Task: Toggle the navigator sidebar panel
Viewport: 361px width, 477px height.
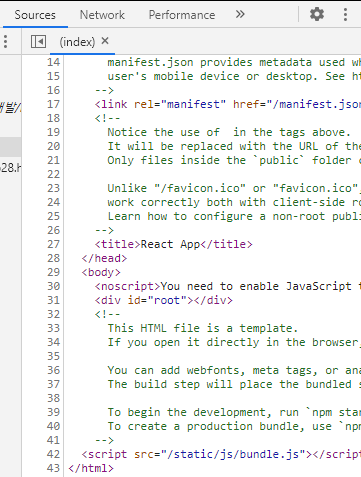Action: coord(38,42)
